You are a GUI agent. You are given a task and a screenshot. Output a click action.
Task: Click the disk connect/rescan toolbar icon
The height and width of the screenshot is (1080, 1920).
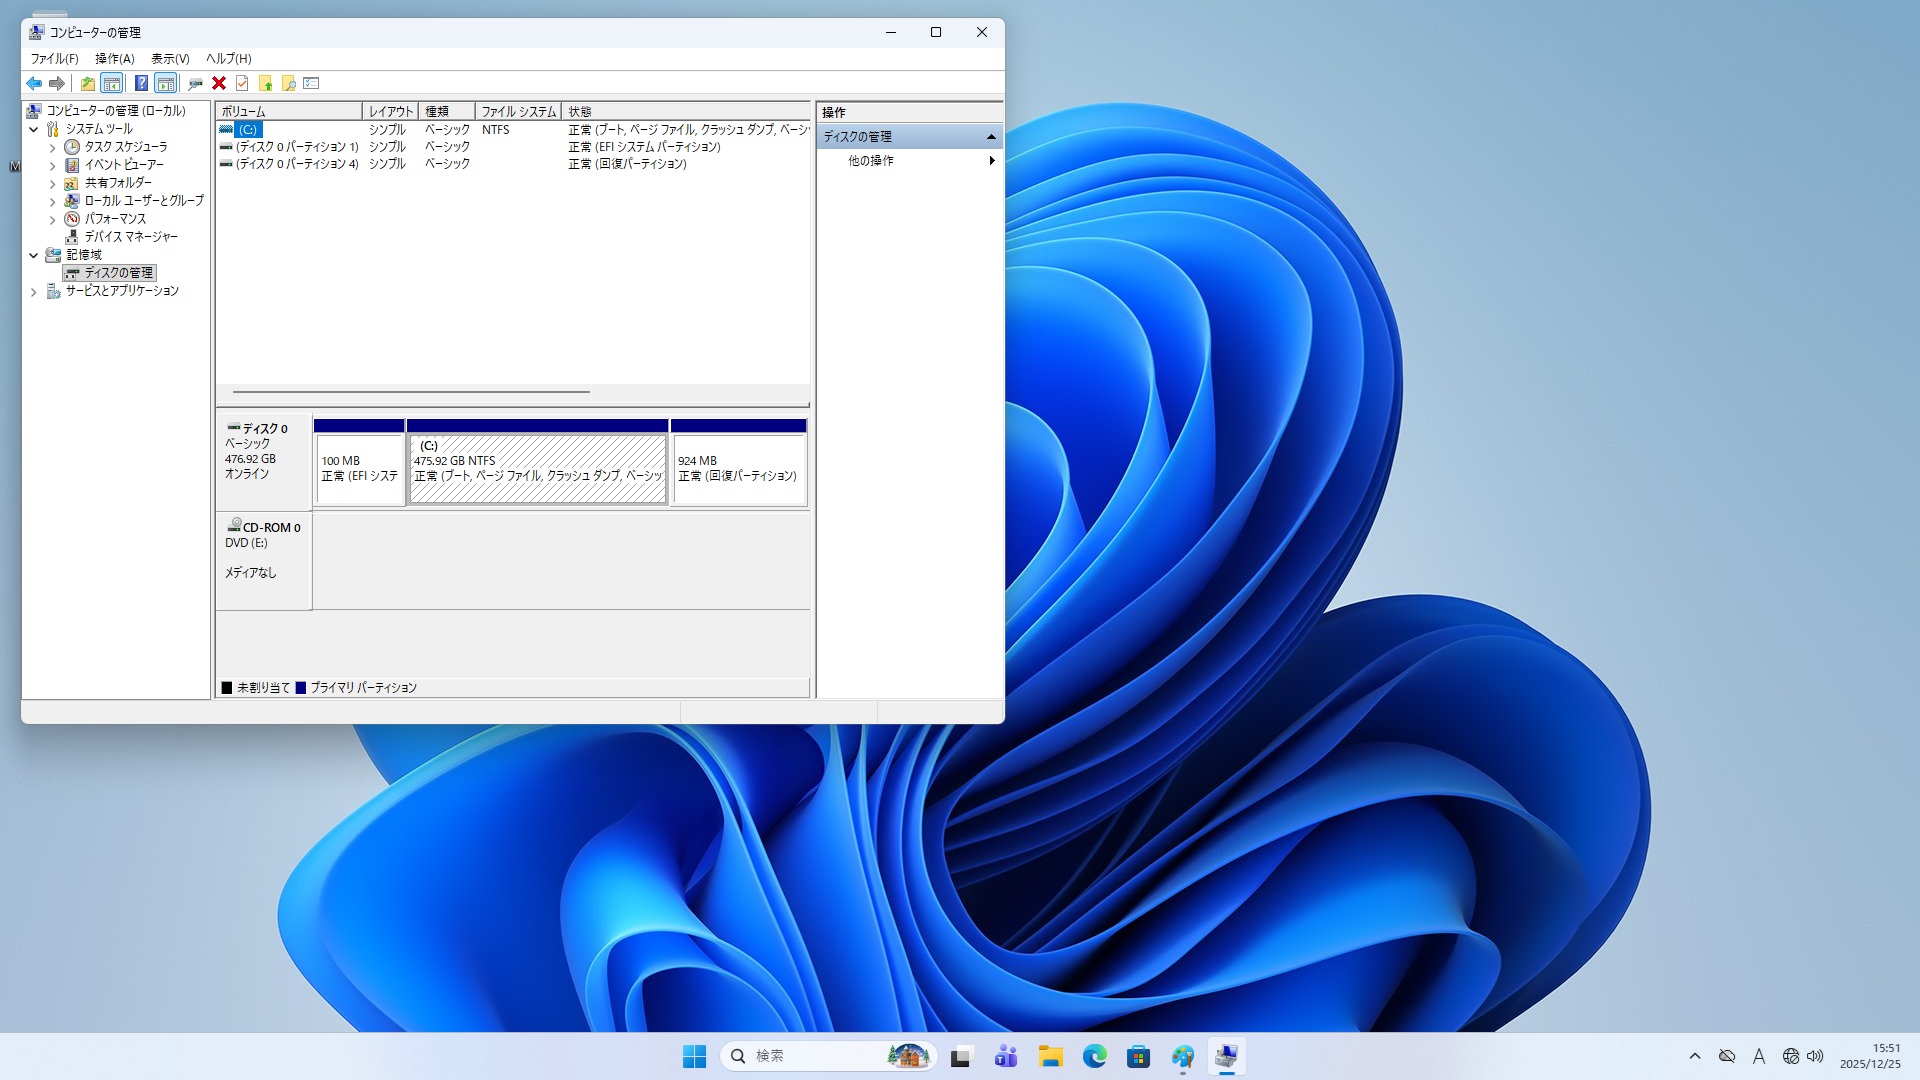click(x=195, y=83)
